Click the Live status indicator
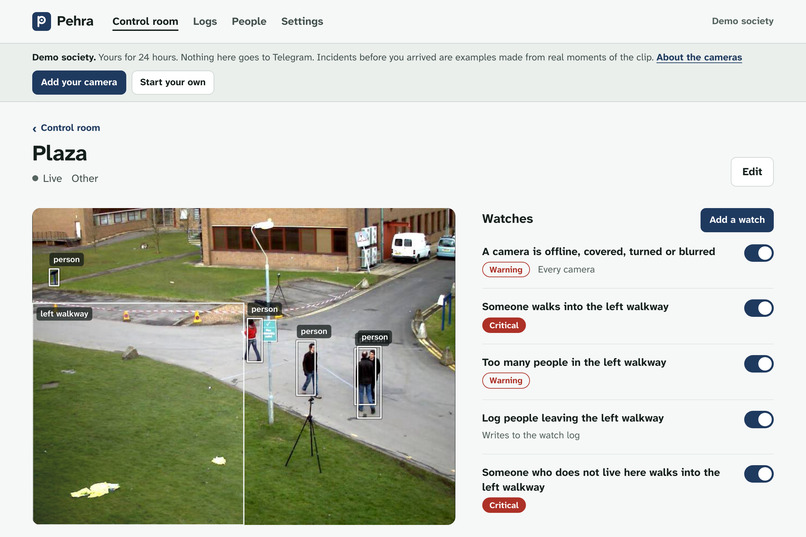This screenshot has width=806, height=537. [x=47, y=178]
